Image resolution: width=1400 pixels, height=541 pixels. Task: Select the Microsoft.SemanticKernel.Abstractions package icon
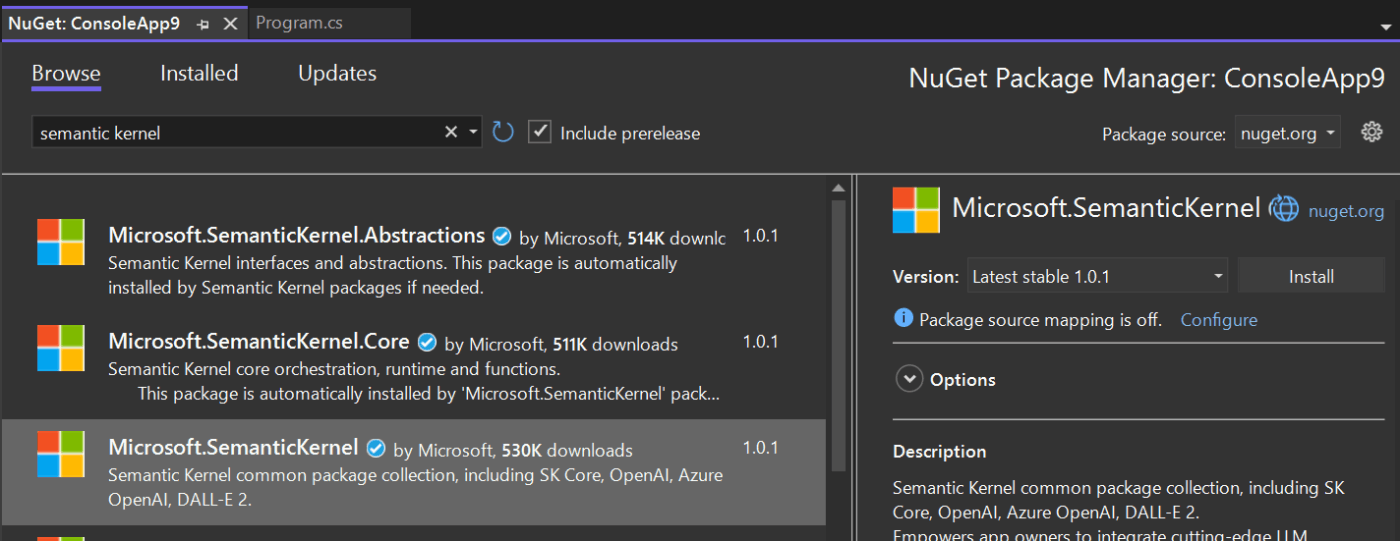[61, 242]
